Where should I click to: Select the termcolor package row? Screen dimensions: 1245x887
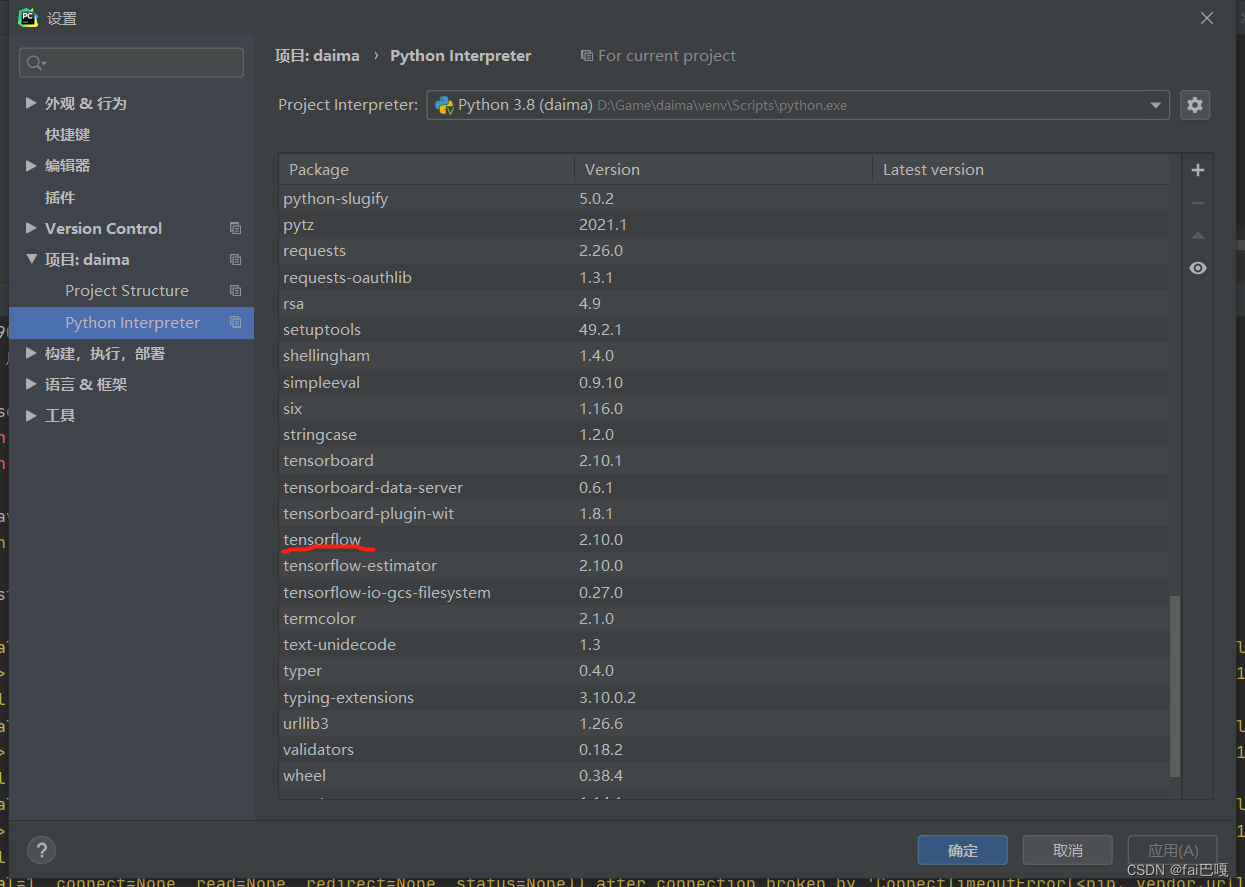[x=724, y=618]
